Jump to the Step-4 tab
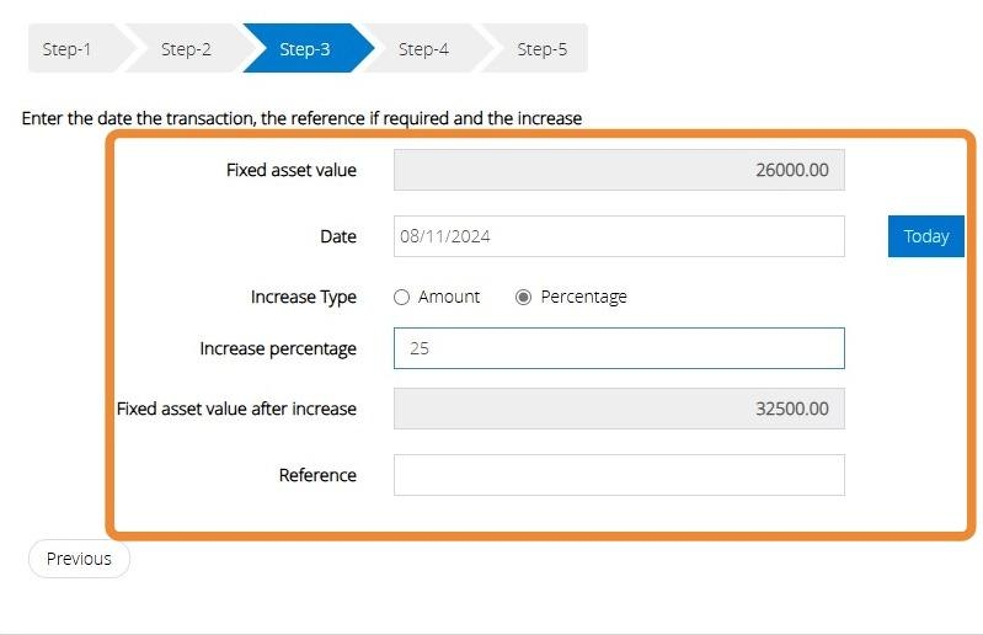Image resolution: width=983 pixels, height=635 pixels. click(x=423, y=49)
